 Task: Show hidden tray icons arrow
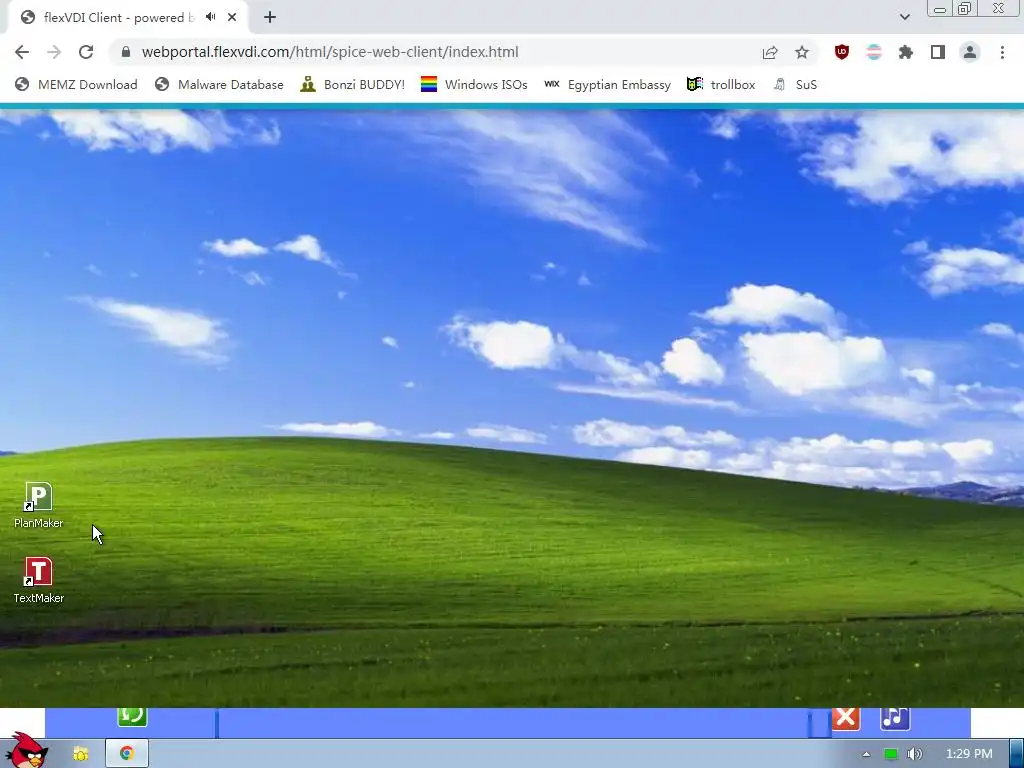pos(866,754)
